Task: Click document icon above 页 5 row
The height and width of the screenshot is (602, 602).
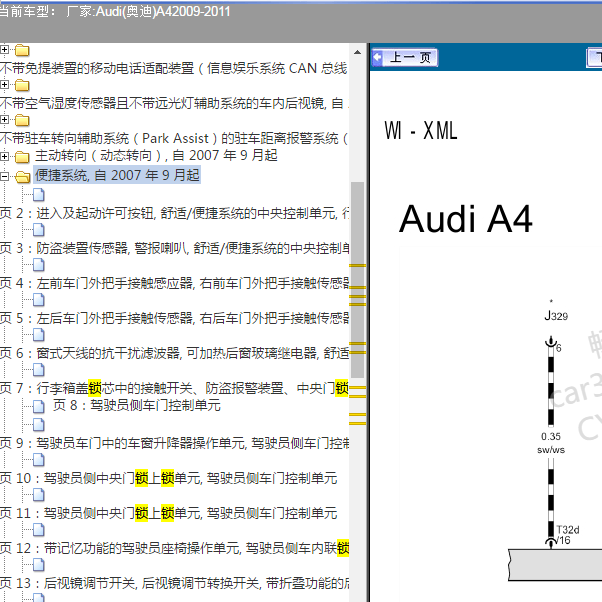Action: [x=39, y=300]
